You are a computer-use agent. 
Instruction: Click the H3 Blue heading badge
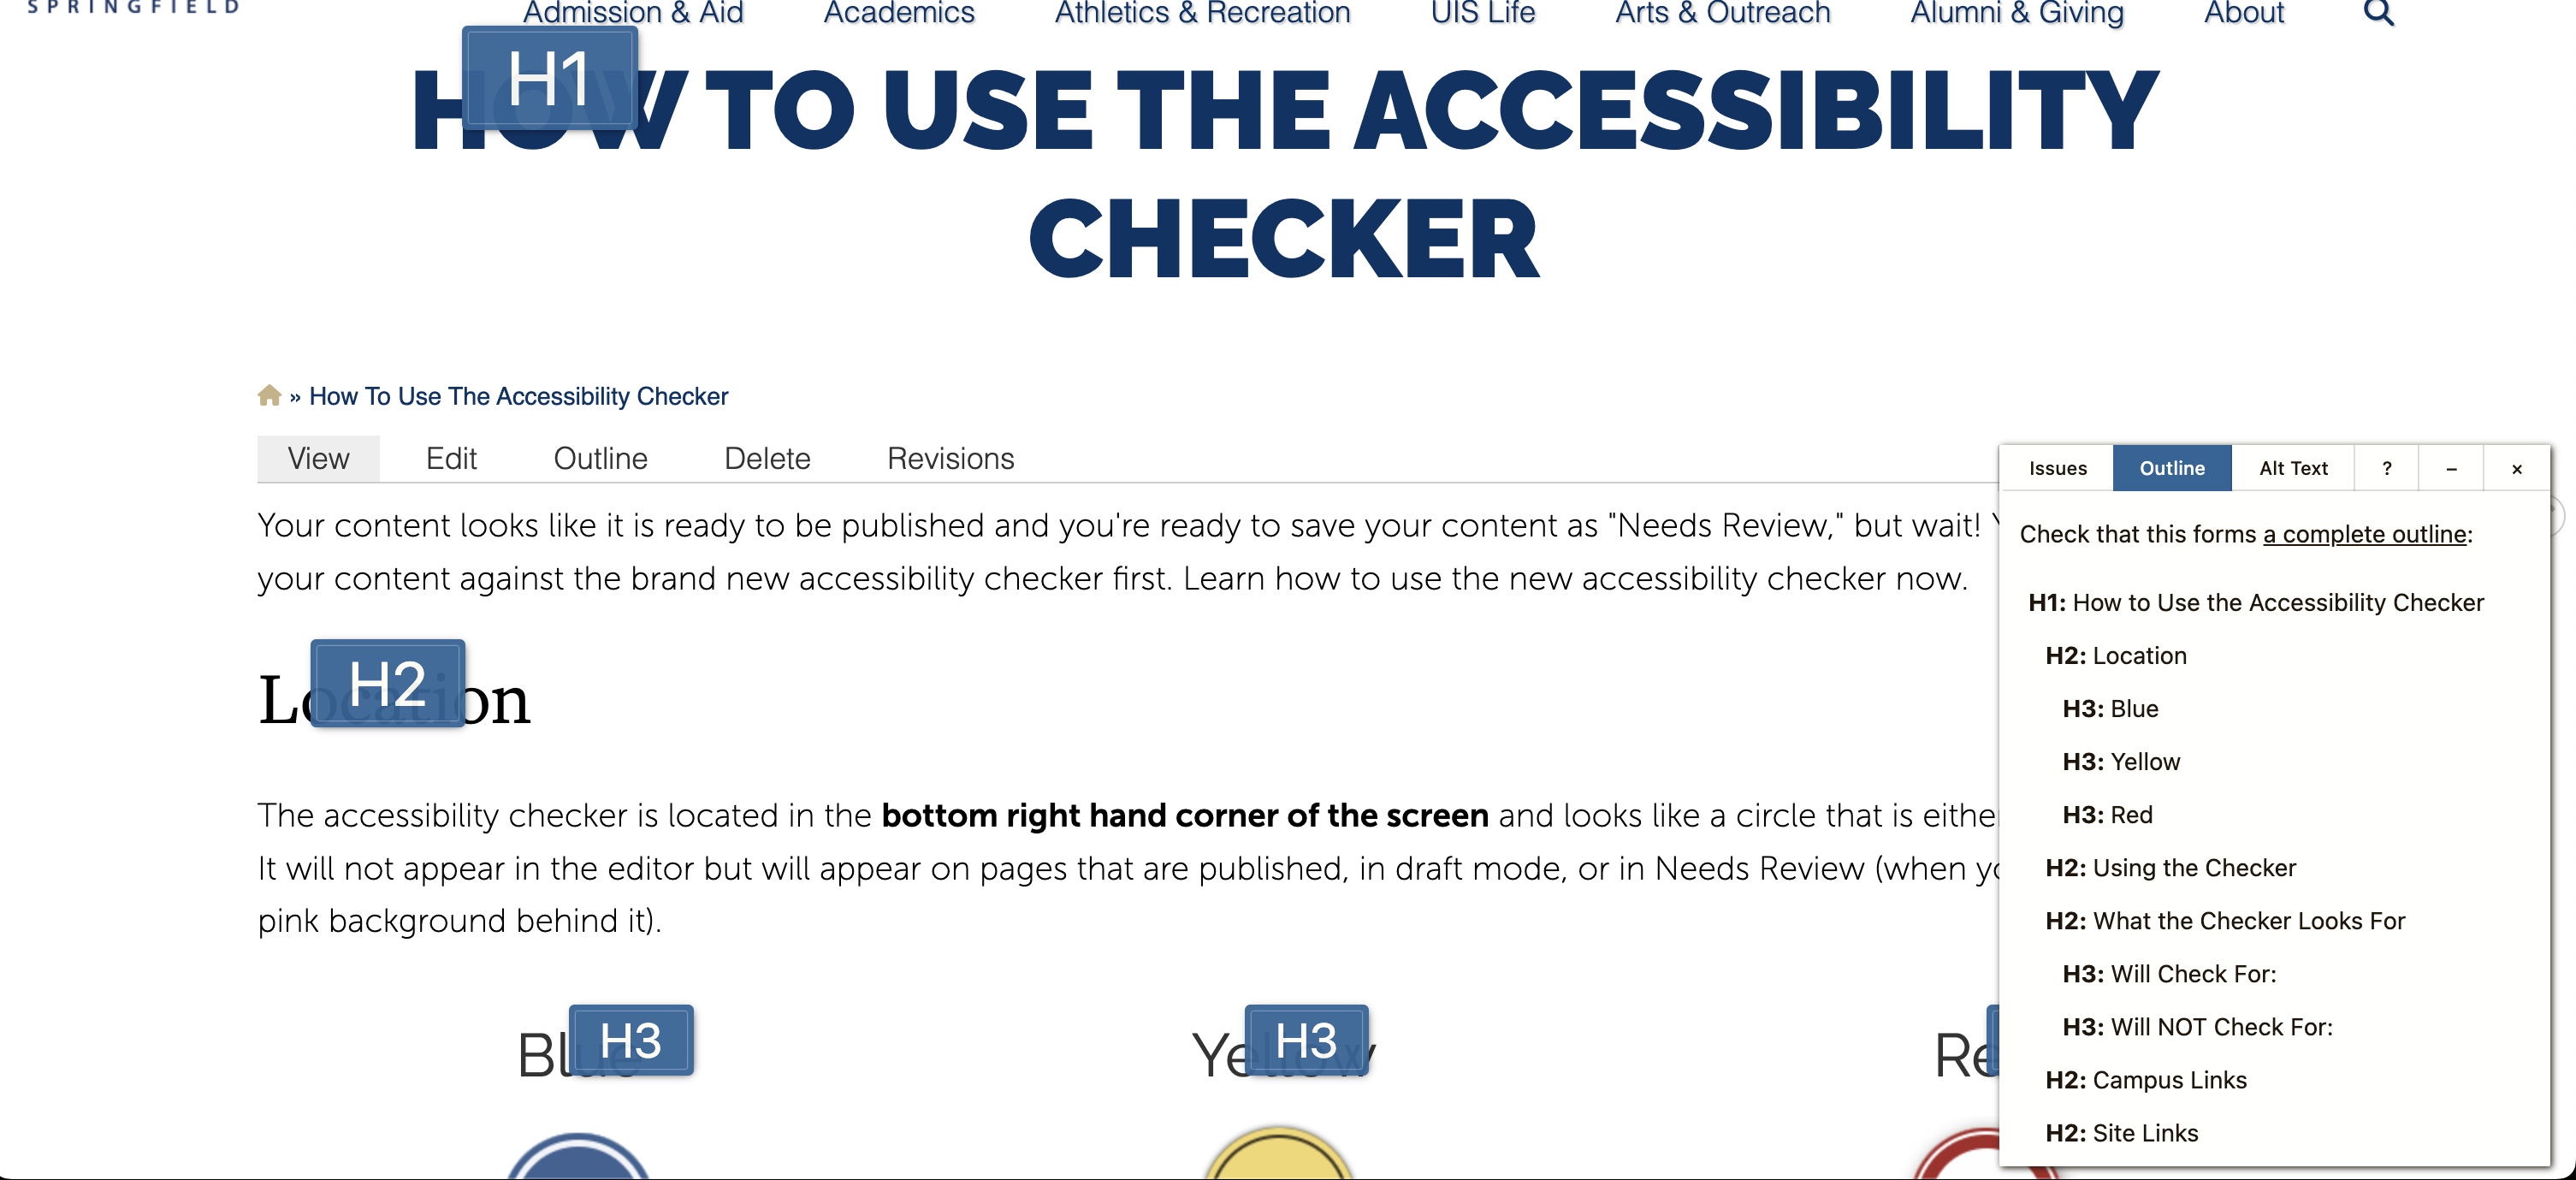pos(631,1041)
